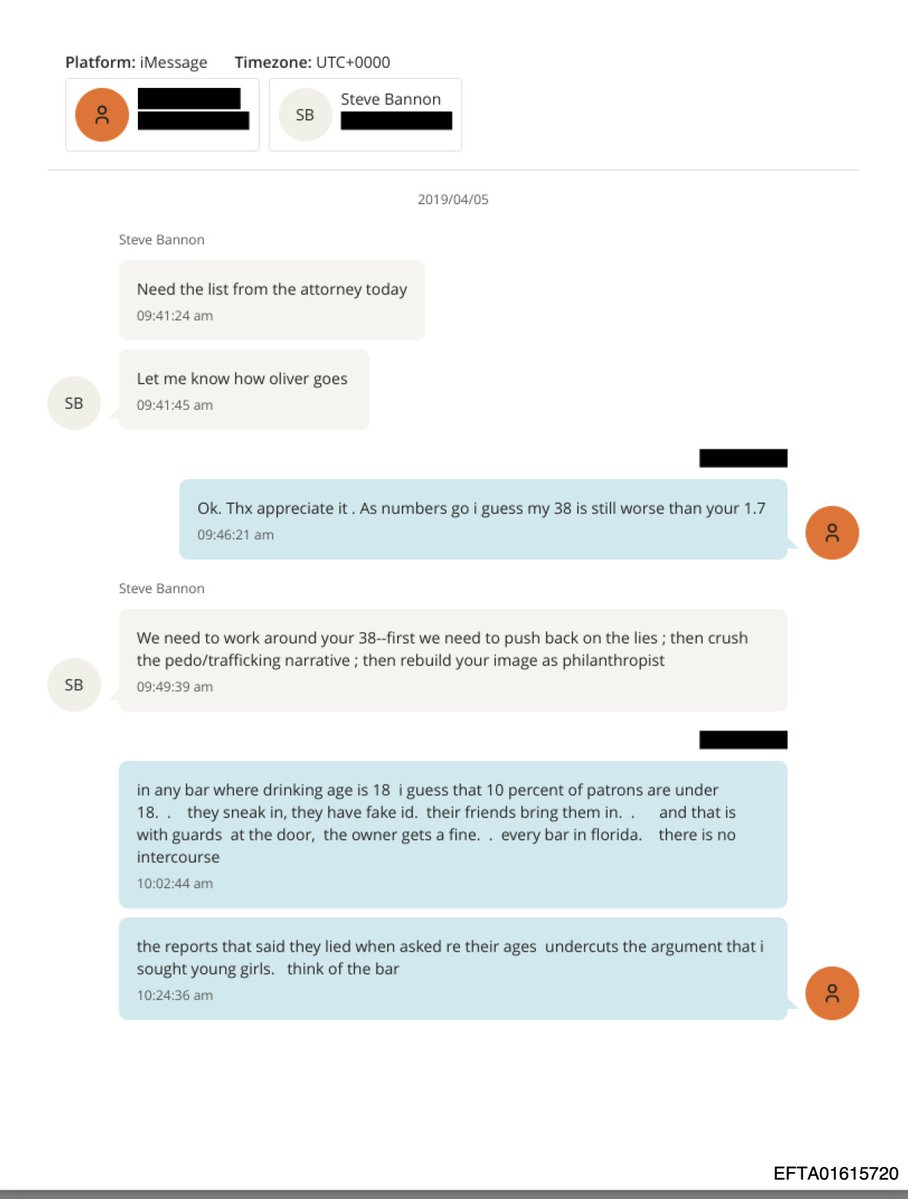Image resolution: width=908 pixels, height=1199 pixels.
Task: Click the EFTA01615720 document number
Action: click(835, 1173)
